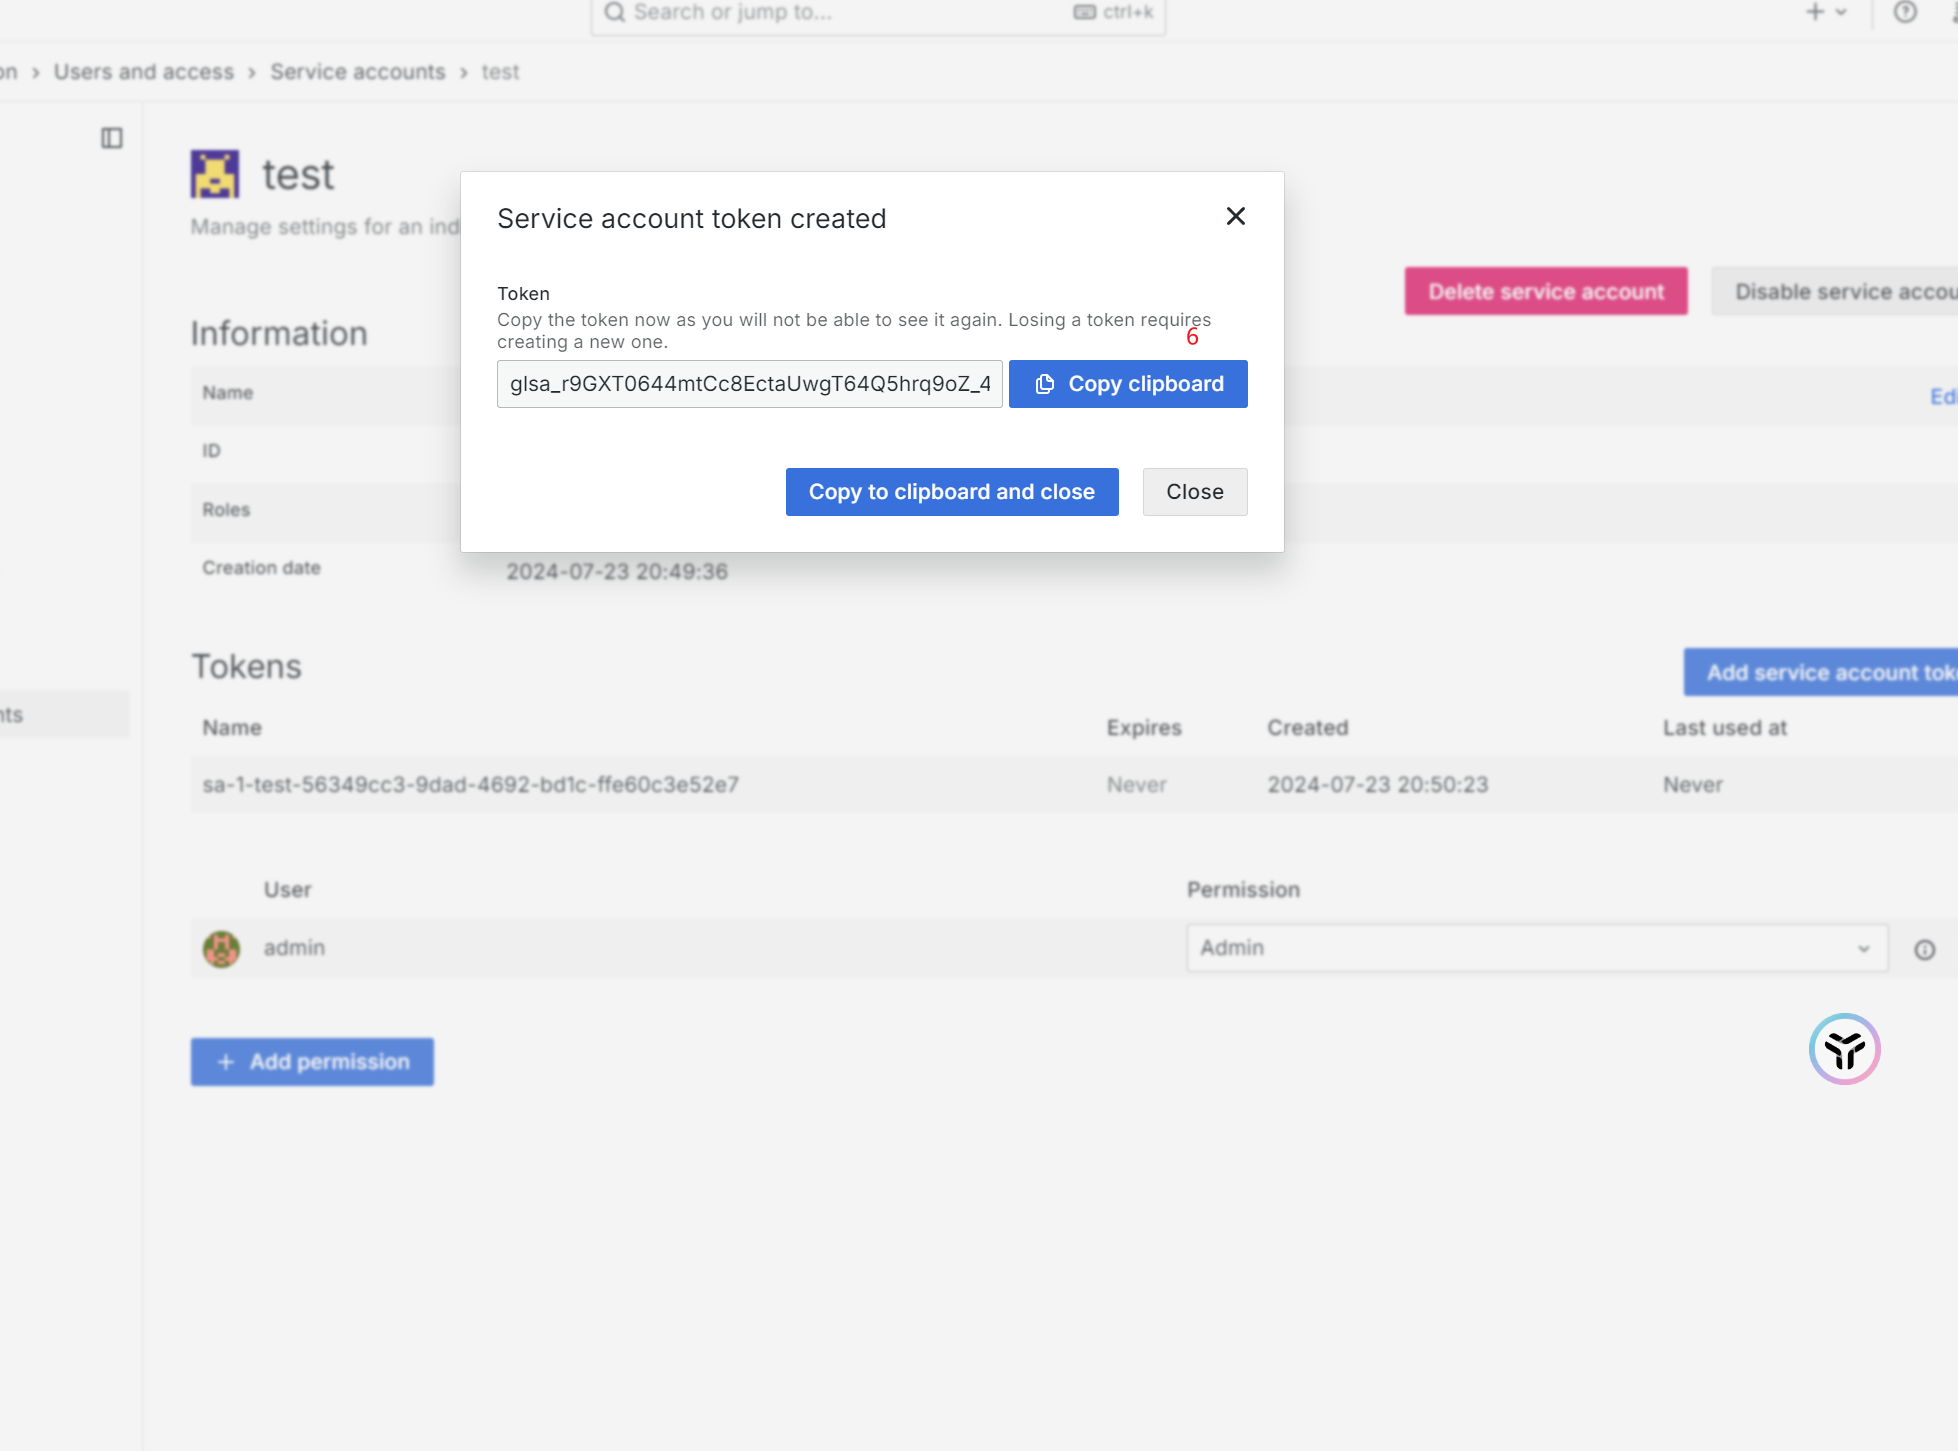Image resolution: width=1958 pixels, height=1451 pixels.
Task: Click the Add permission button
Action: [312, 1062]
